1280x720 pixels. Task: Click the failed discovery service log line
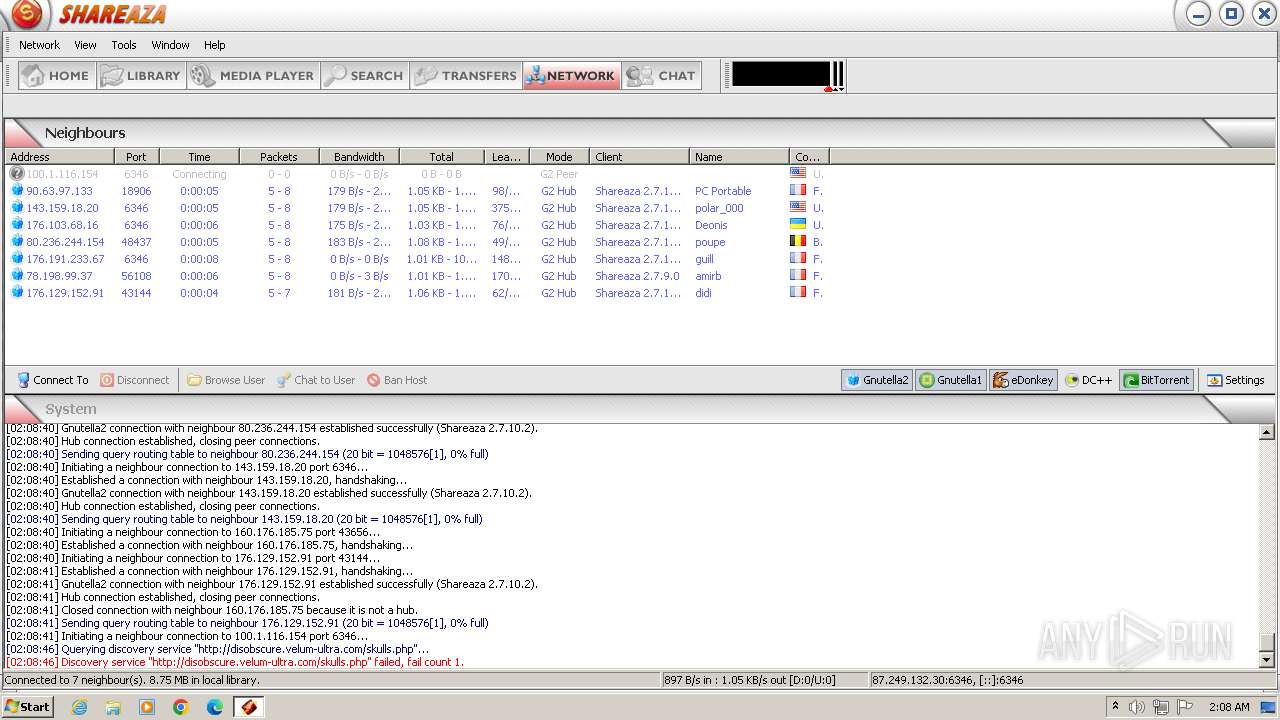[x=235, y=662]
